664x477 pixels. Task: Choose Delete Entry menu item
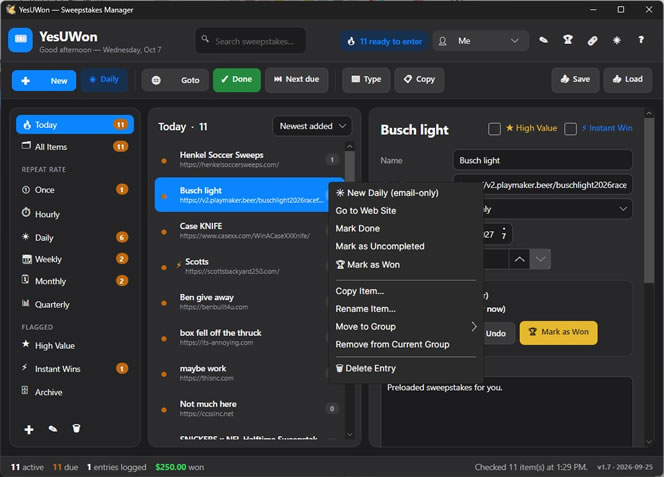pyautogui.click(x=406, y=368)
